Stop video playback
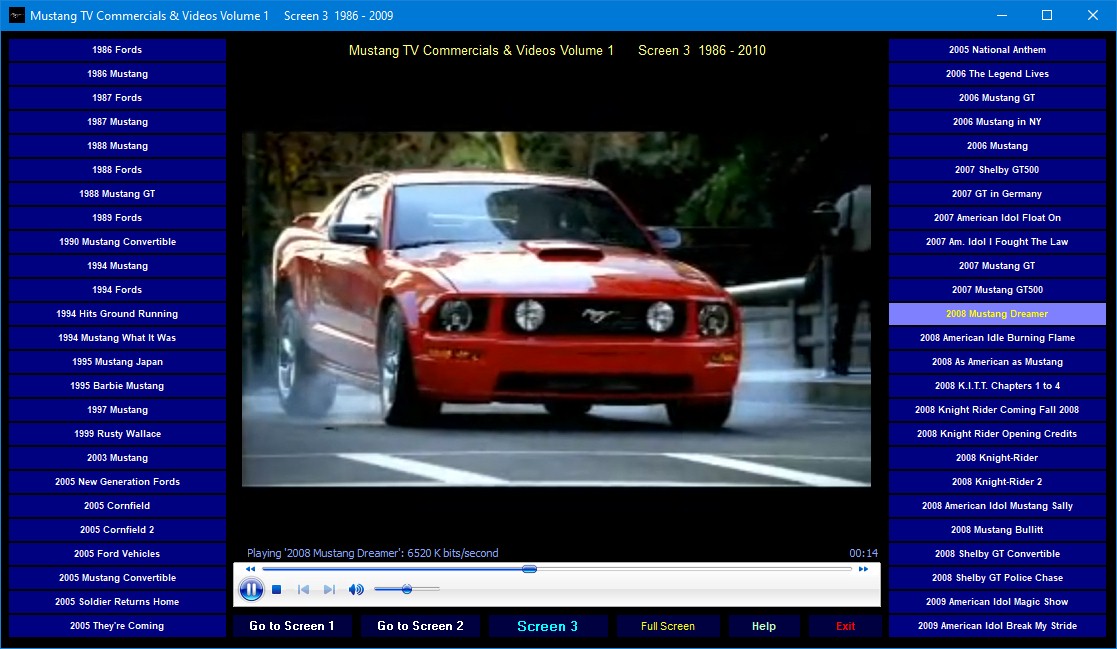This screenshot has width=1117, height=649. coord(277,589)
